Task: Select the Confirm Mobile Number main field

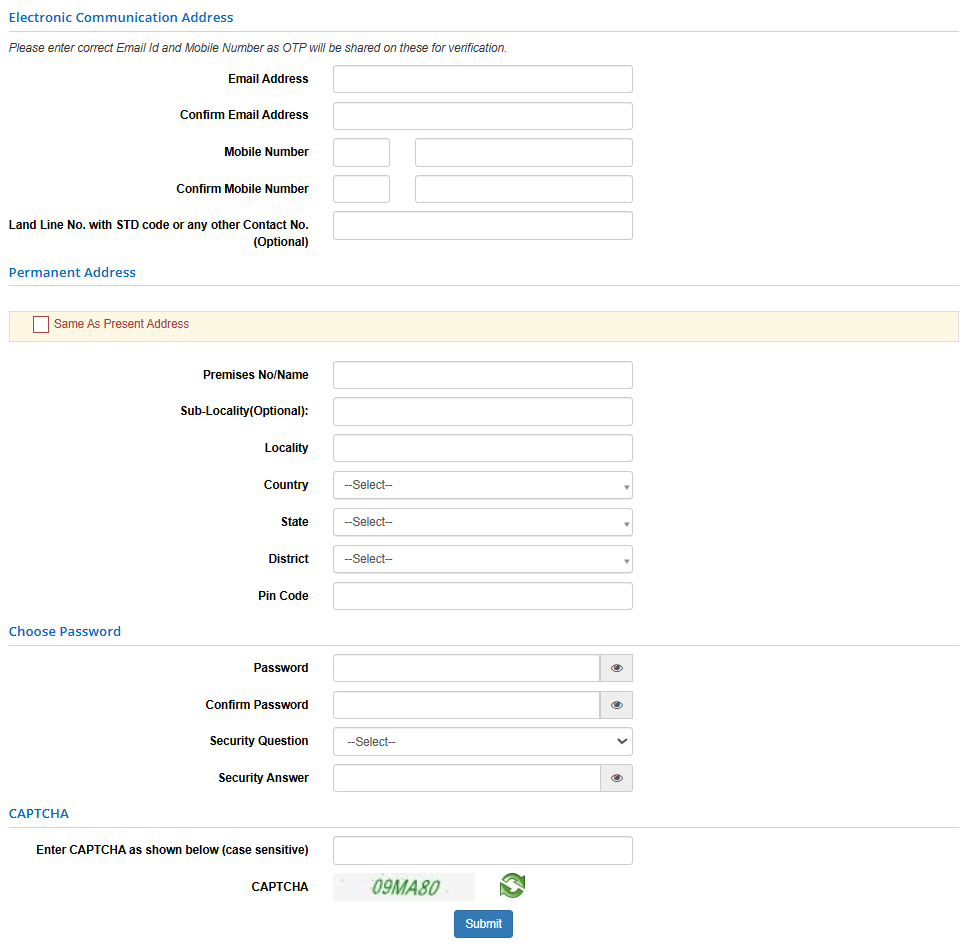Action: (x=523, y=189)
